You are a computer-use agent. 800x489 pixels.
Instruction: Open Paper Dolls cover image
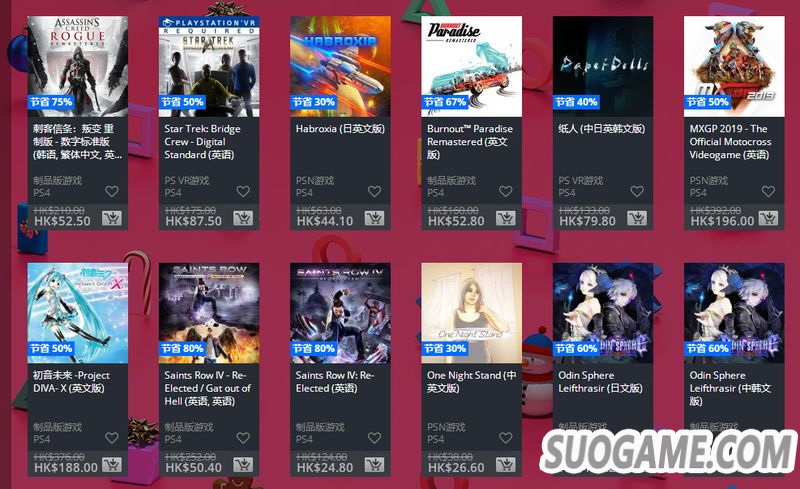603,66
